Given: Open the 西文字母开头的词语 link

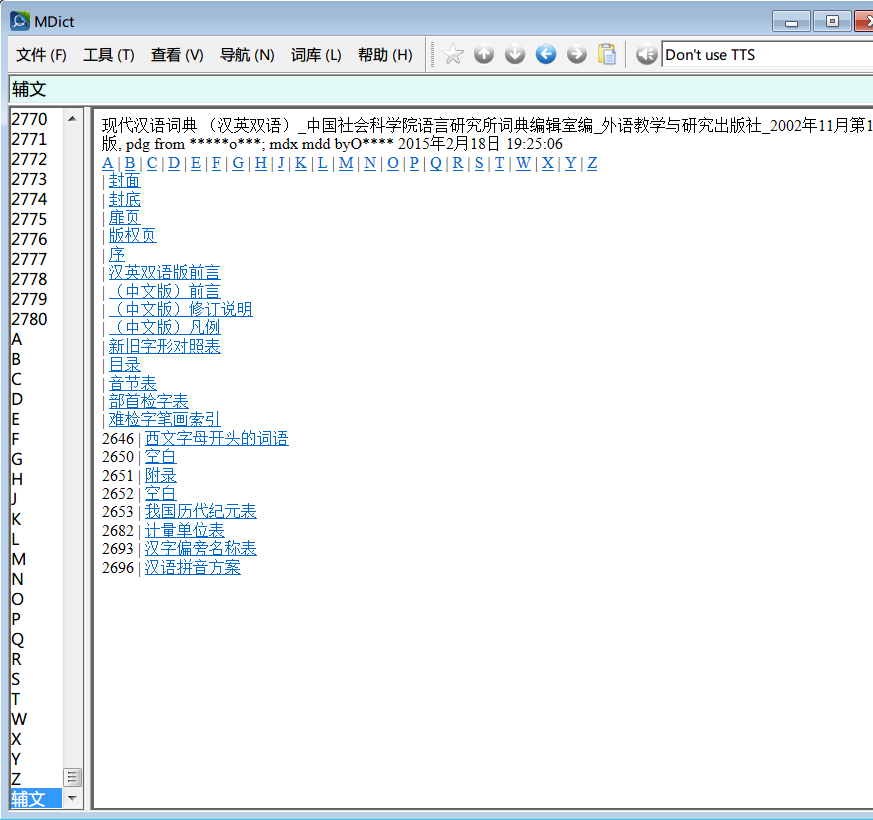Looking at the screenshot, I should [217, 438].
